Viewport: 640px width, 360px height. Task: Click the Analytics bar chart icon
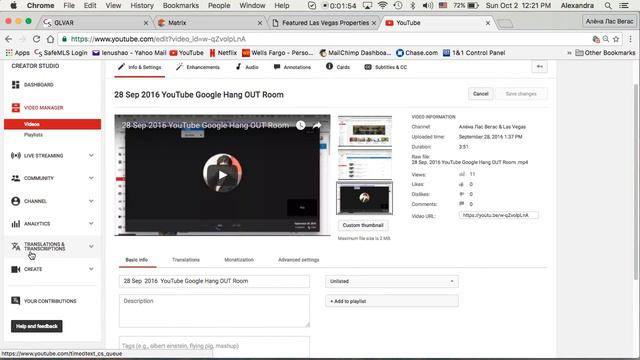coord(16,224)
